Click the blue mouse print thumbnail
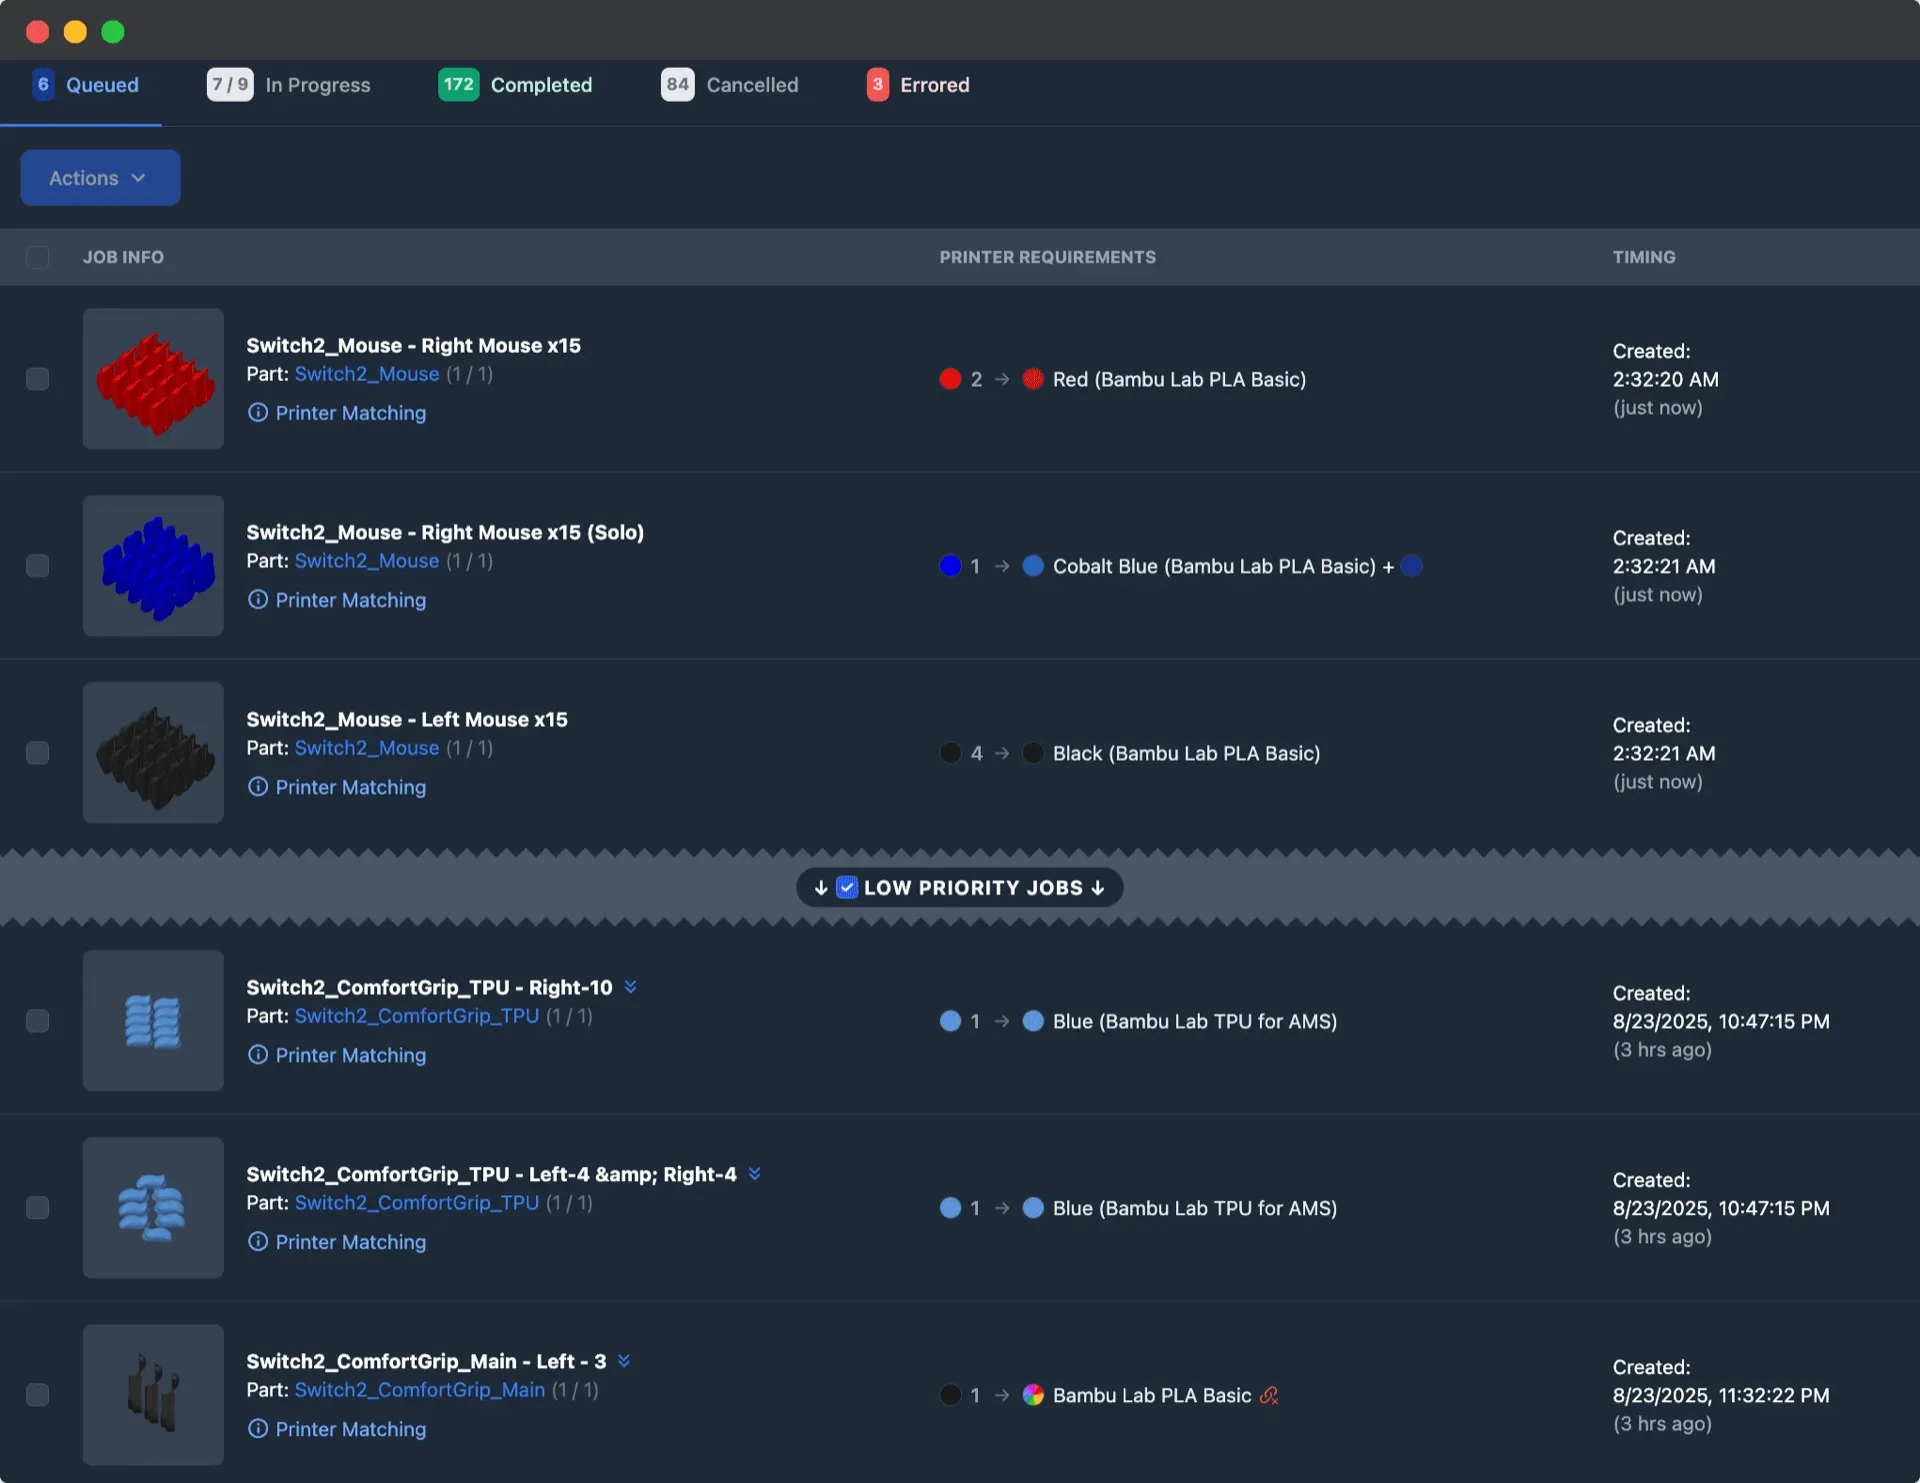This screenshot has width=1920, height=1483. 153,566
